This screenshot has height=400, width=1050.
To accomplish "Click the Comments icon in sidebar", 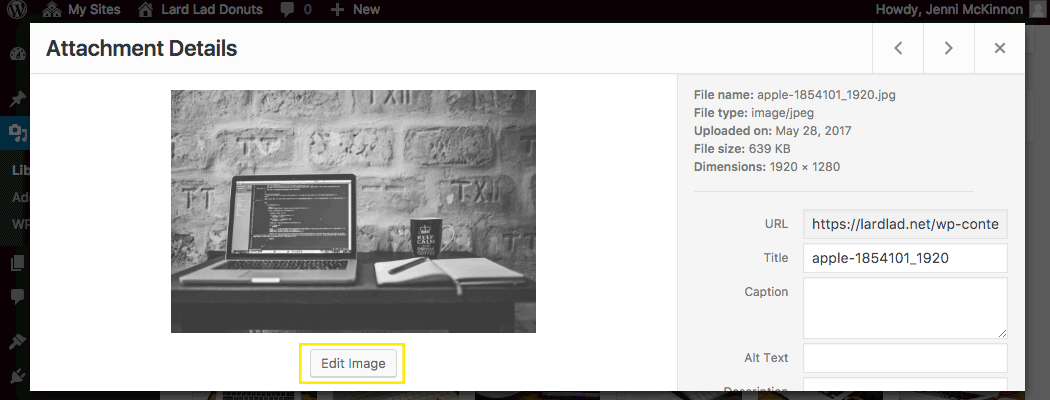I will point(18,295).
